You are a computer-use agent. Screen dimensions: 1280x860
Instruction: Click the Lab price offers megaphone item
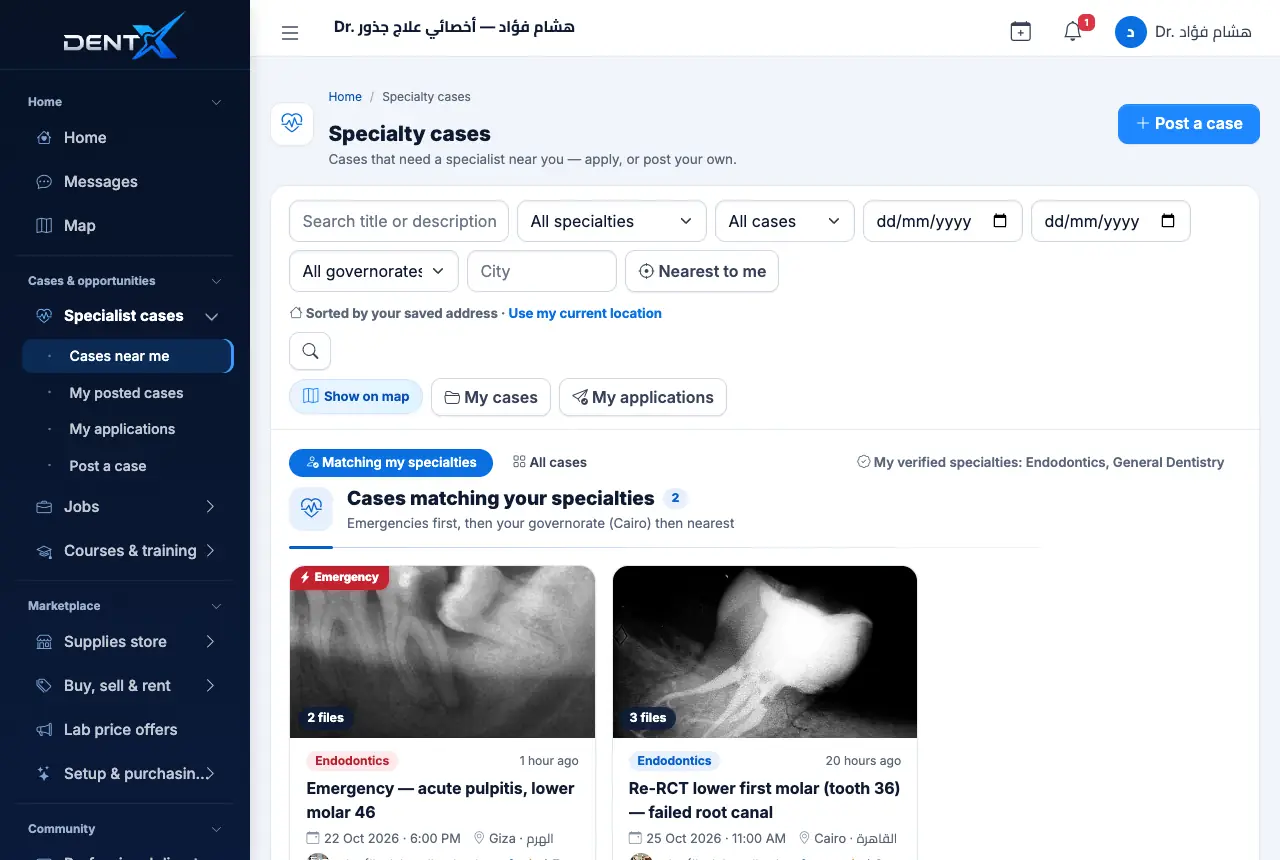coord(124,730)
